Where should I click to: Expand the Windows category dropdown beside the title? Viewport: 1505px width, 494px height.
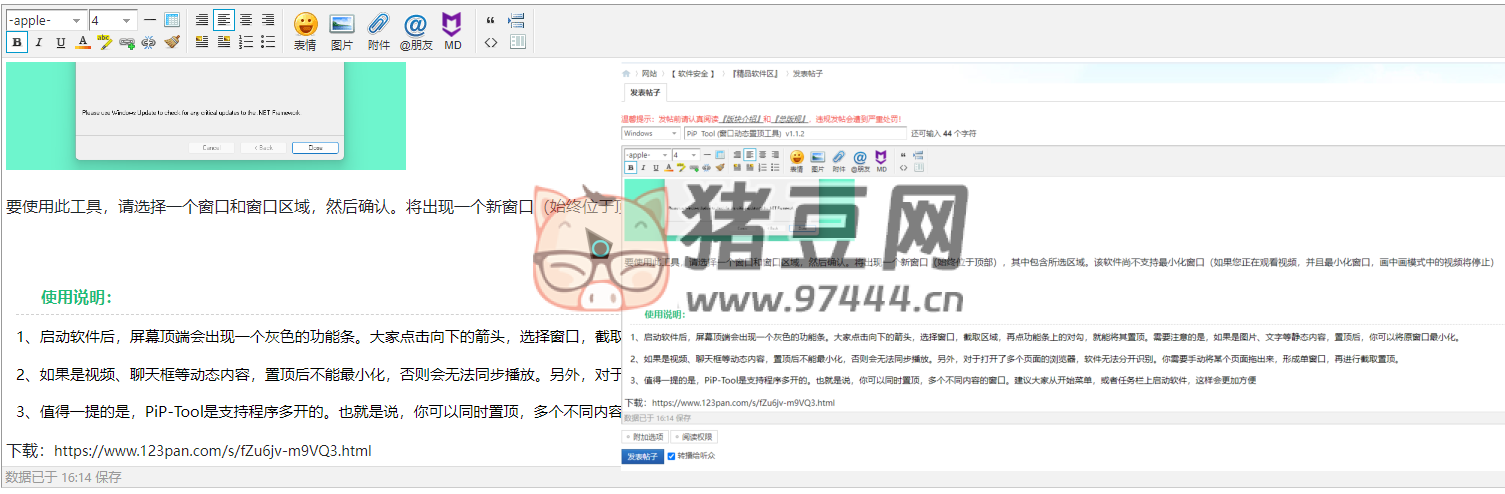(x=651, y=133)
